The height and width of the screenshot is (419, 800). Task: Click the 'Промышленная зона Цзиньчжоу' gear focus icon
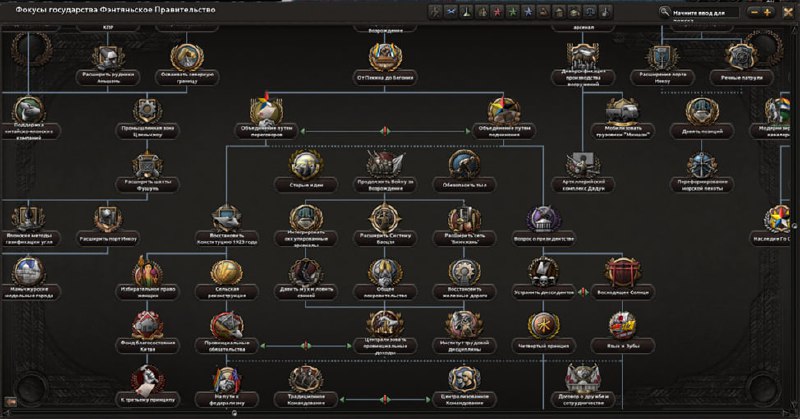[x=147, y=110]
